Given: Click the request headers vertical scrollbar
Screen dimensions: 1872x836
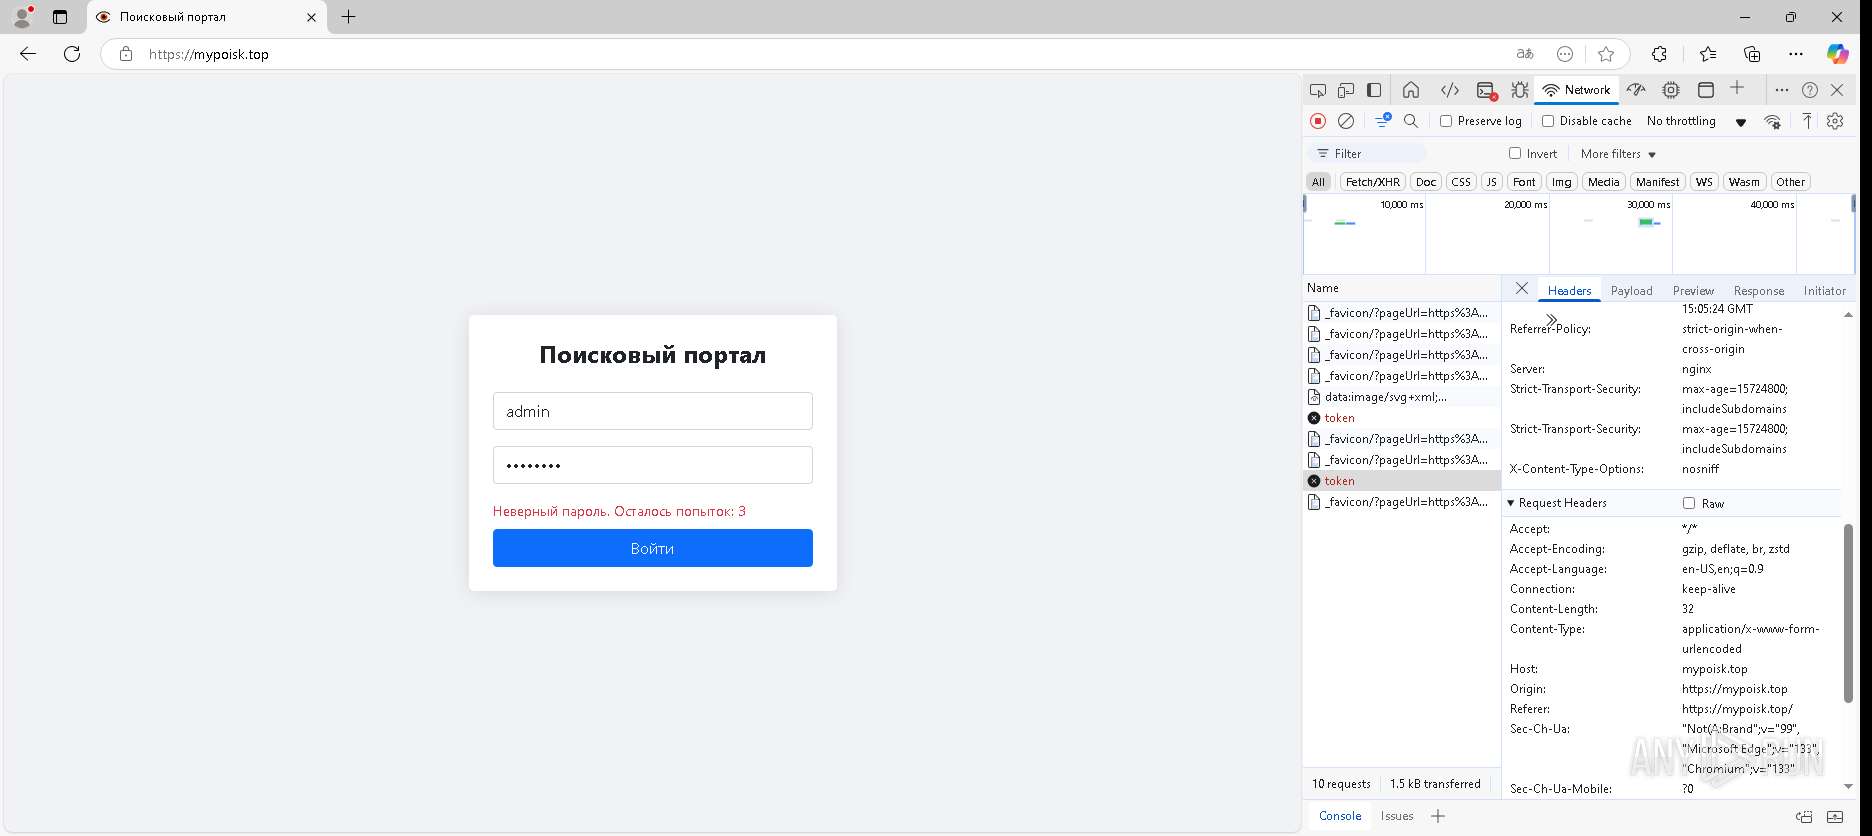Looking at the screenshot, I should [1847, 612].
